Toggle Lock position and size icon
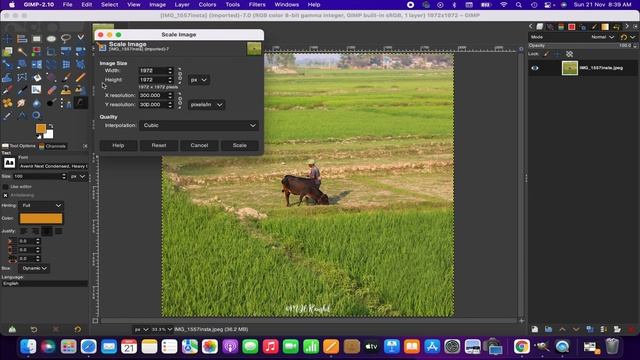The width and height of the screenshot is (640, 360). (558, 54)
